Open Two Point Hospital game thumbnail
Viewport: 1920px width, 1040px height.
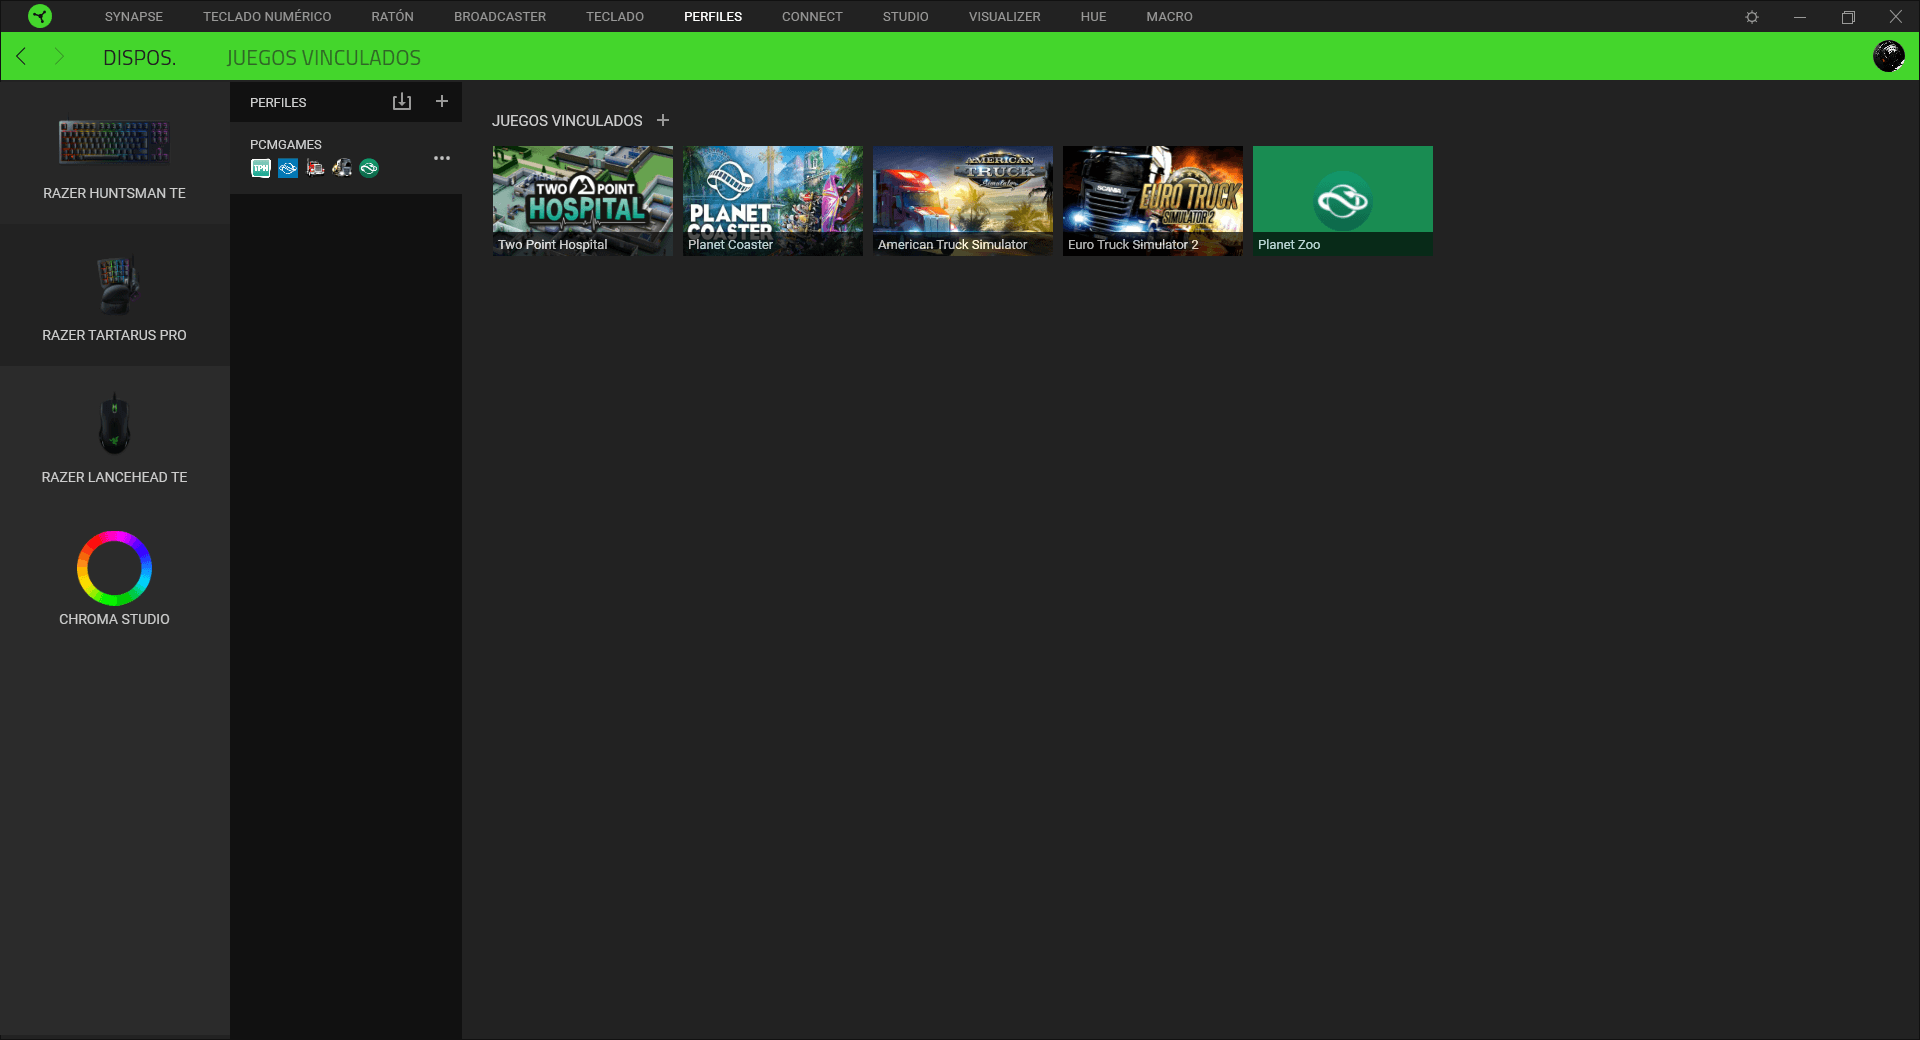click(x=583, y=201)
